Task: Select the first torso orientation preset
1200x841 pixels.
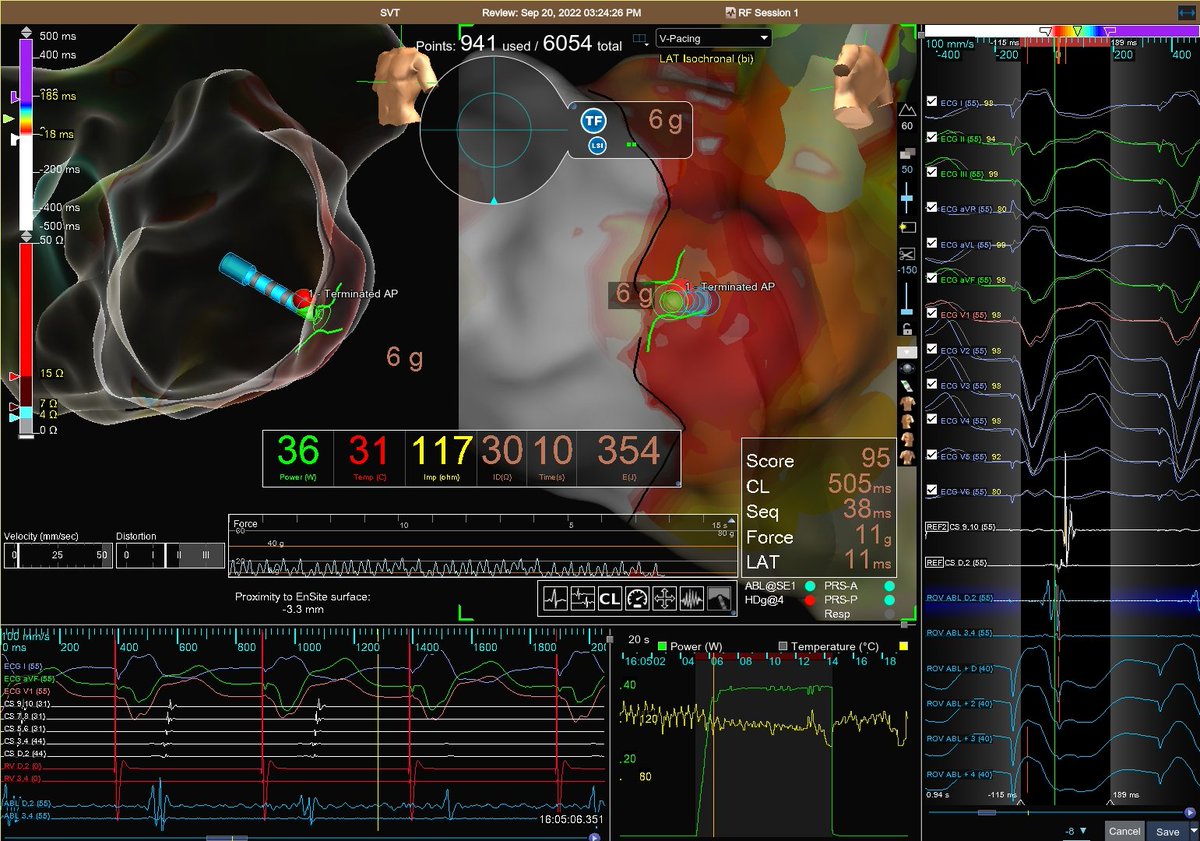Action: pos(907,404)
